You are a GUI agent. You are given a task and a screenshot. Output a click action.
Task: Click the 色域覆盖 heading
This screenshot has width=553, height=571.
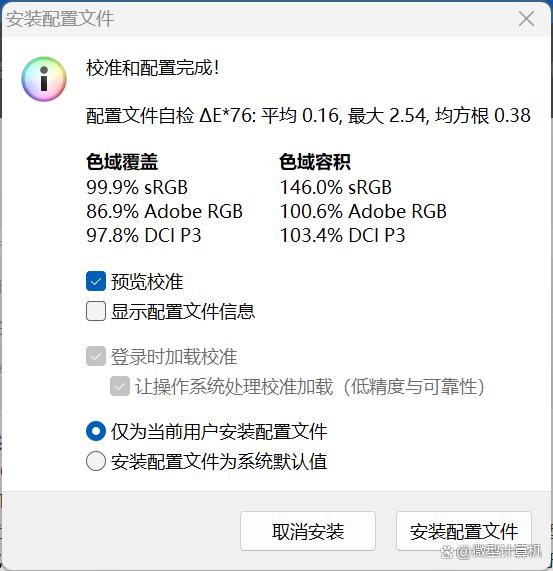[x=122, y=162]
